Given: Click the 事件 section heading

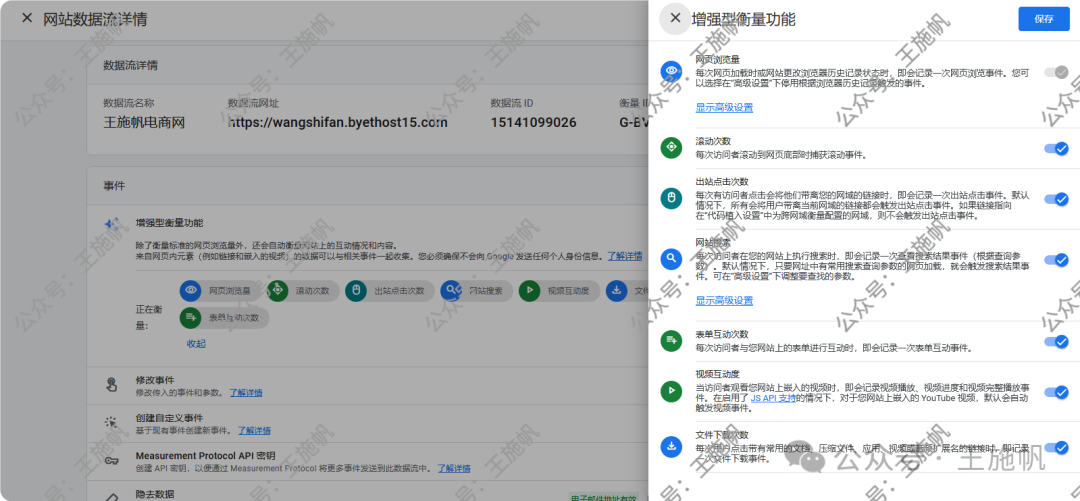Looking at the screenshot, I should point(114,186).
